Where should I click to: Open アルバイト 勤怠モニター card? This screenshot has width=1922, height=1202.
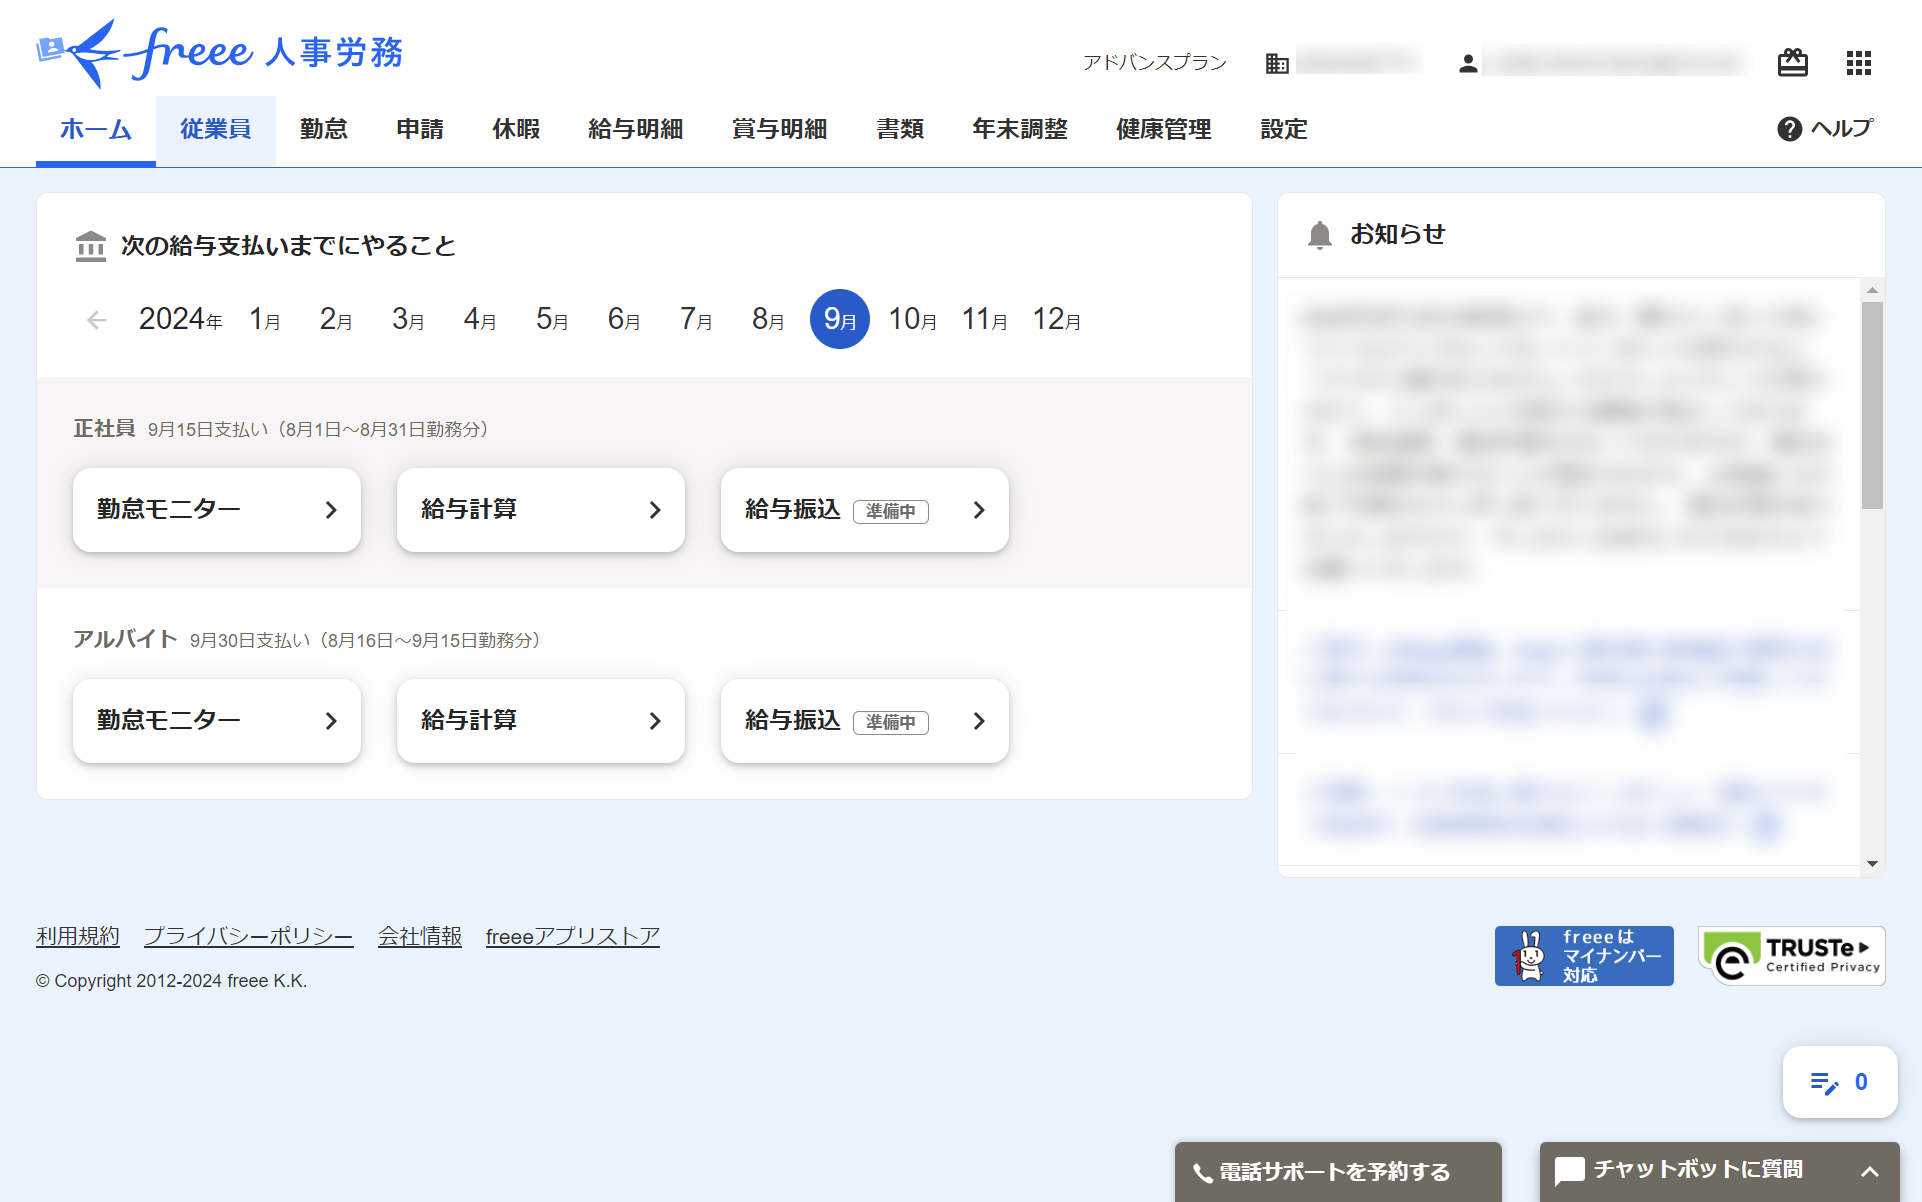[216, 721]
